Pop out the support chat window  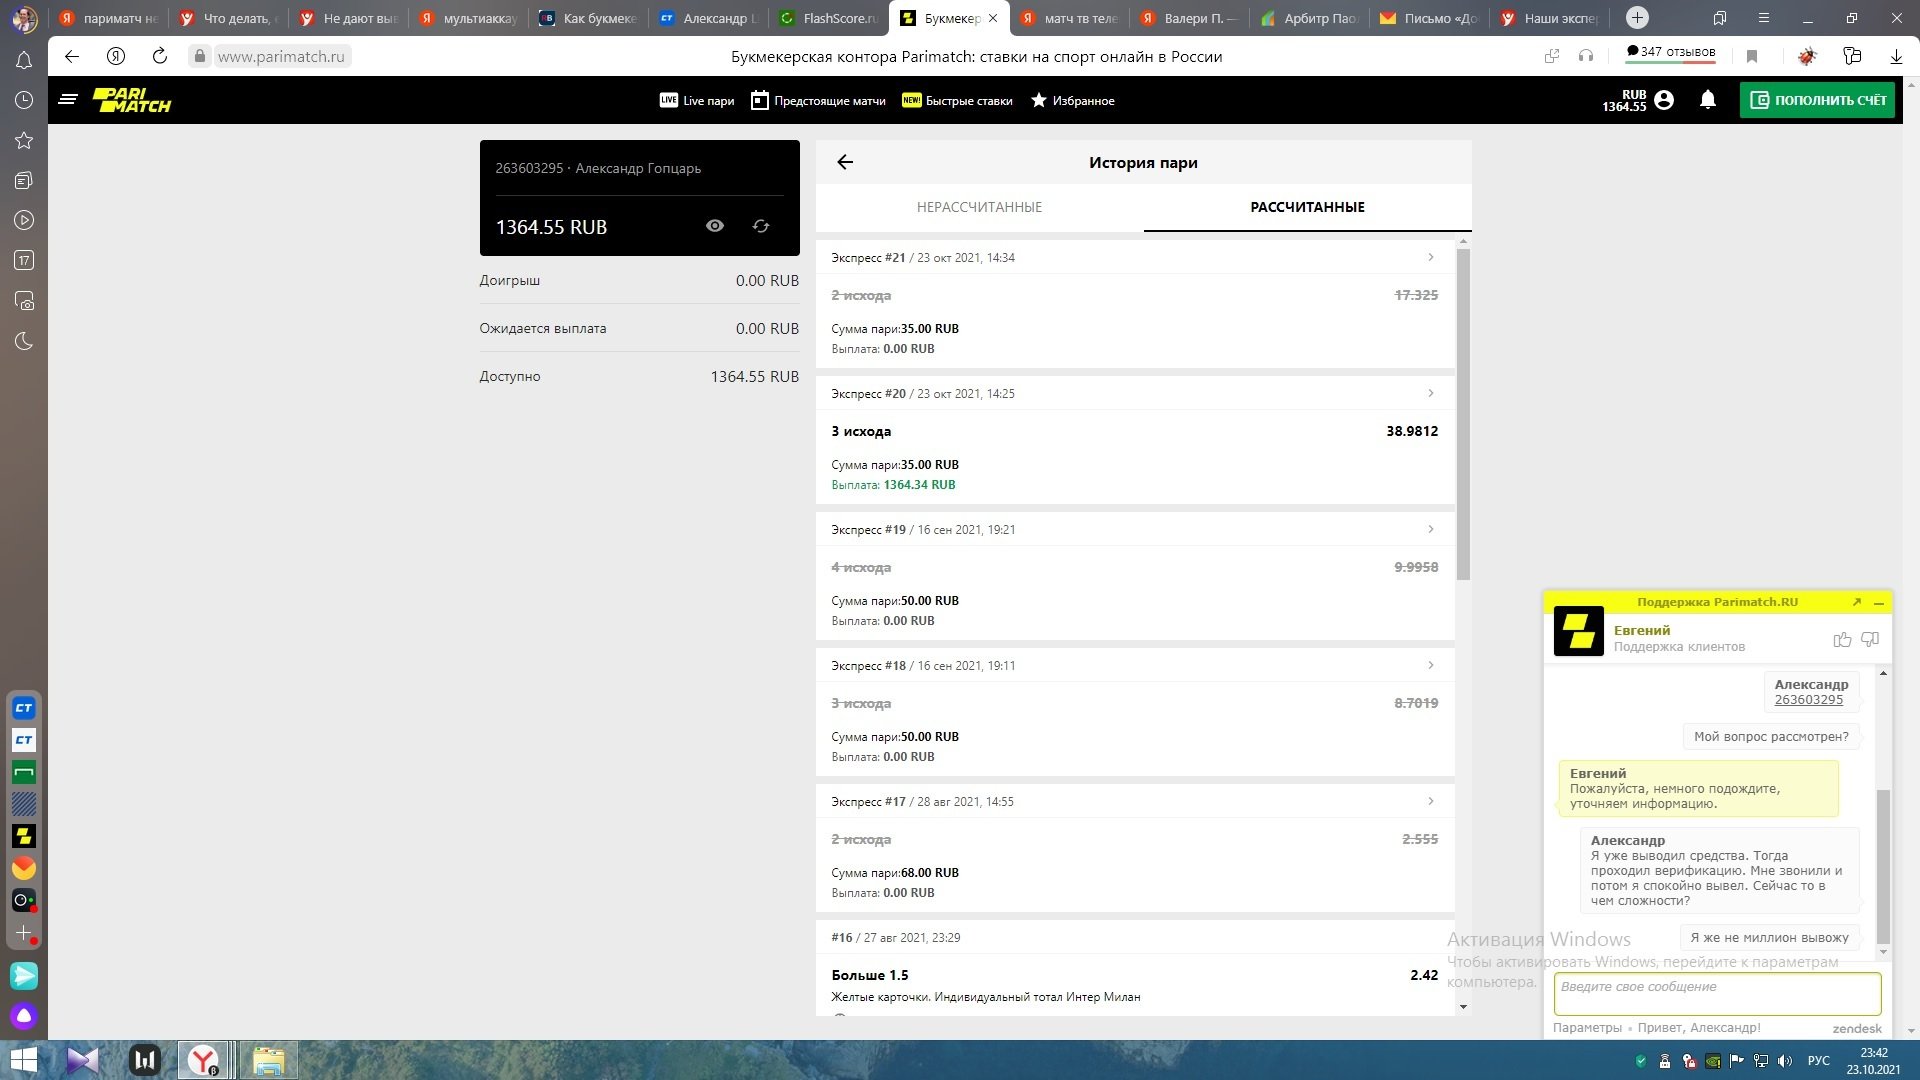(1856, 602)
